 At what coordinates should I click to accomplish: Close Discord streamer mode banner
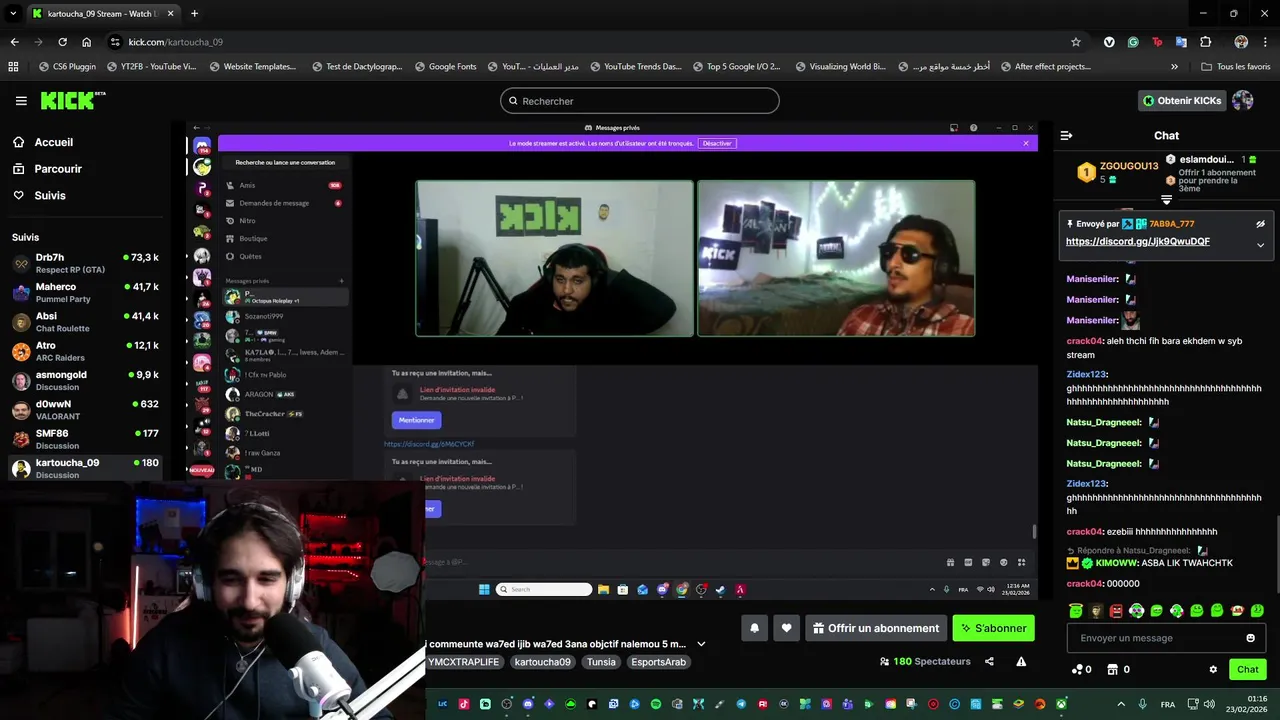coord(1025,143)
